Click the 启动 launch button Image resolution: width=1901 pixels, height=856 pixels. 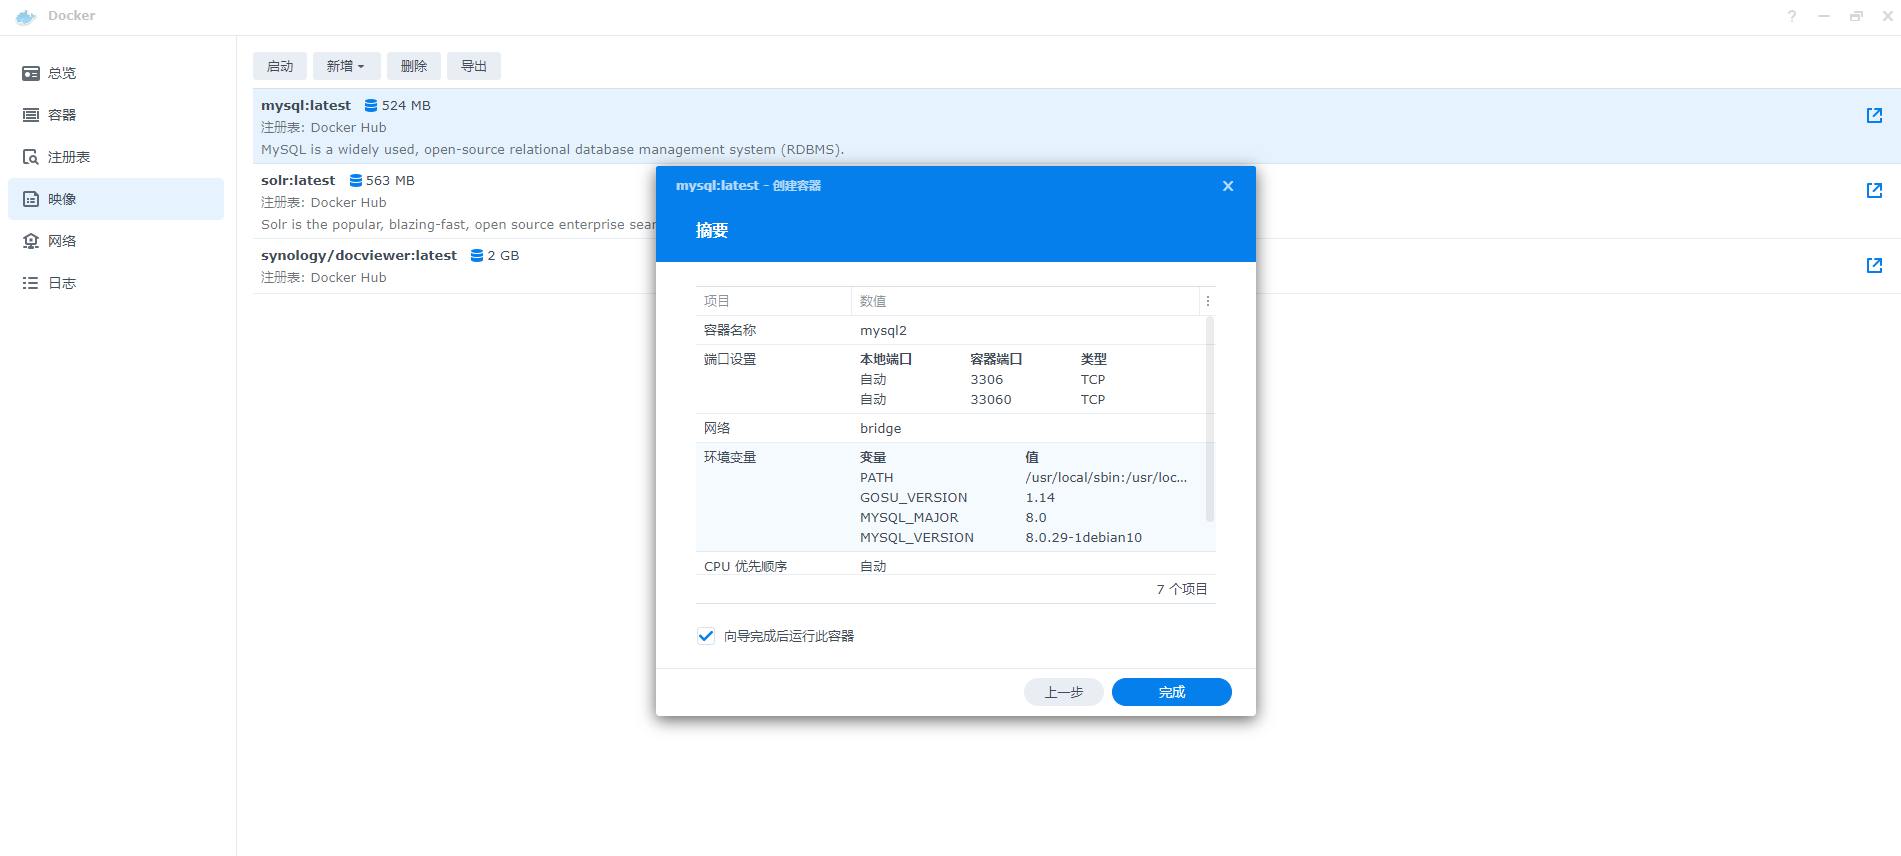tap(280, 66)
